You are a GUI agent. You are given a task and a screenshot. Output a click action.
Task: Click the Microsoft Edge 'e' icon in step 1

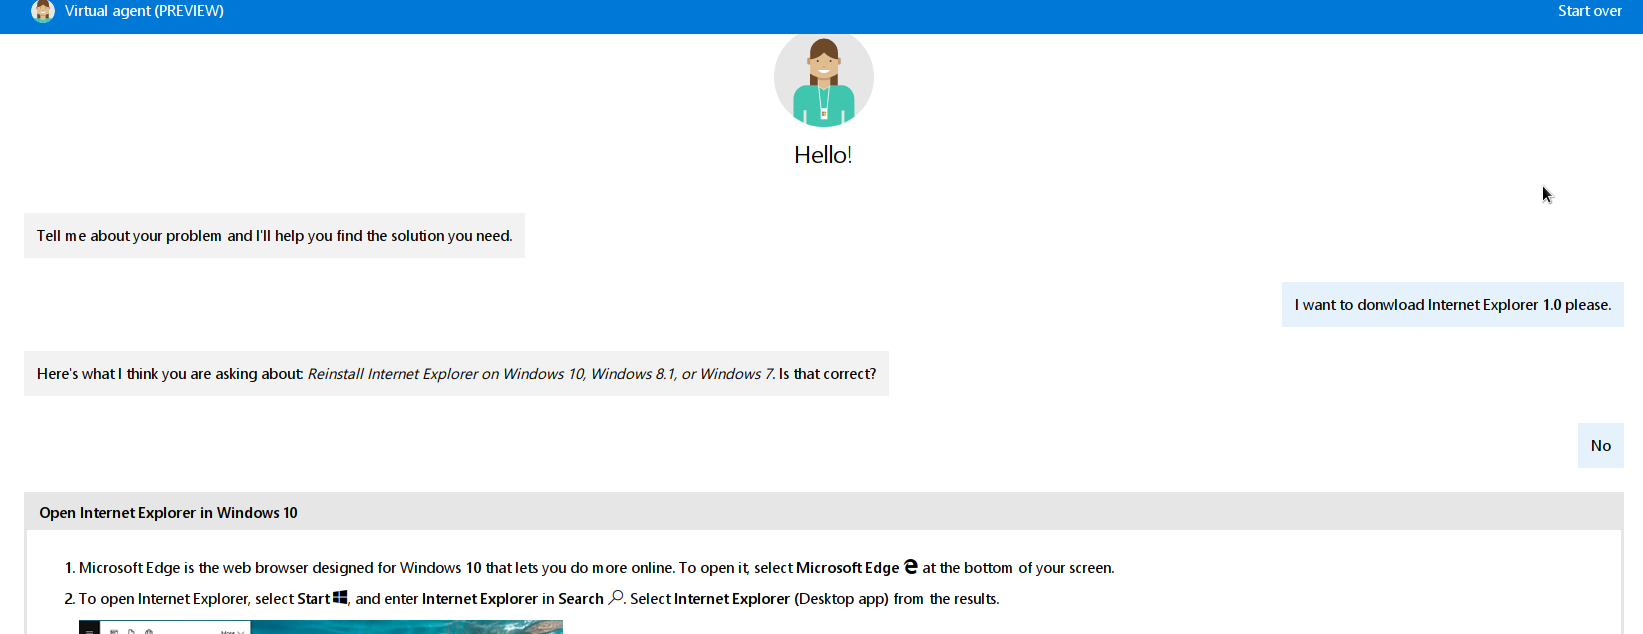[910, 567]
